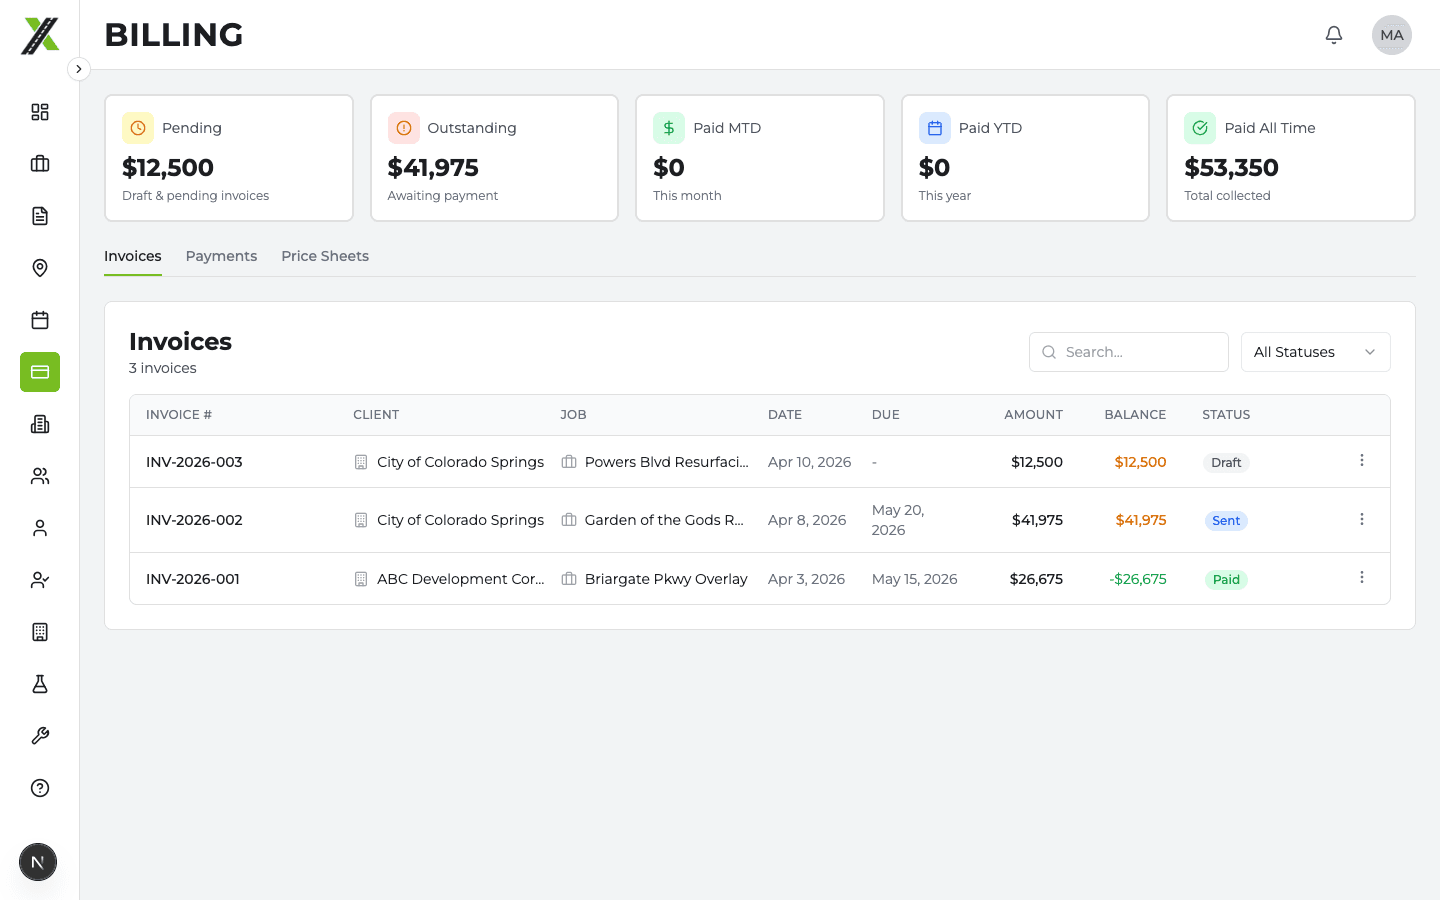Open the dashboard grid icon in sidebar

(40, 112)
